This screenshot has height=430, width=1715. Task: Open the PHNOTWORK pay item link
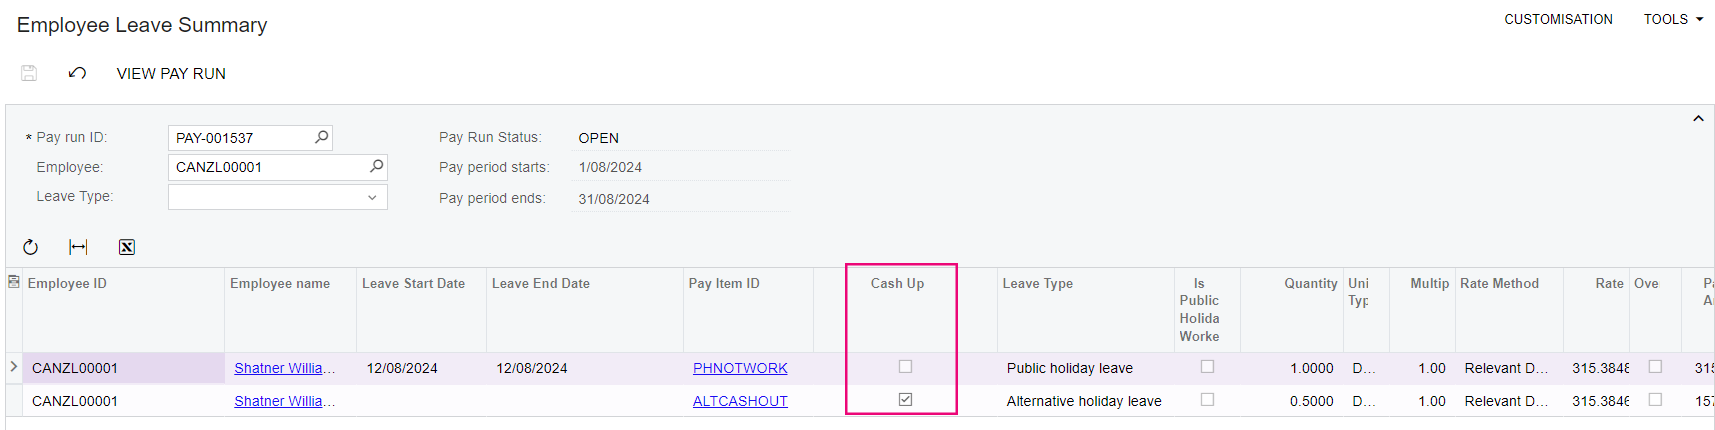(740, 368)
